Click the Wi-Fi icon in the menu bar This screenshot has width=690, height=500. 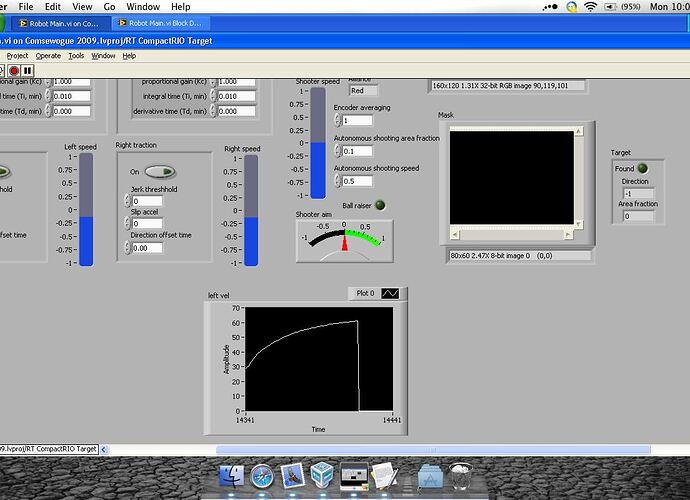tap(590, 7)
